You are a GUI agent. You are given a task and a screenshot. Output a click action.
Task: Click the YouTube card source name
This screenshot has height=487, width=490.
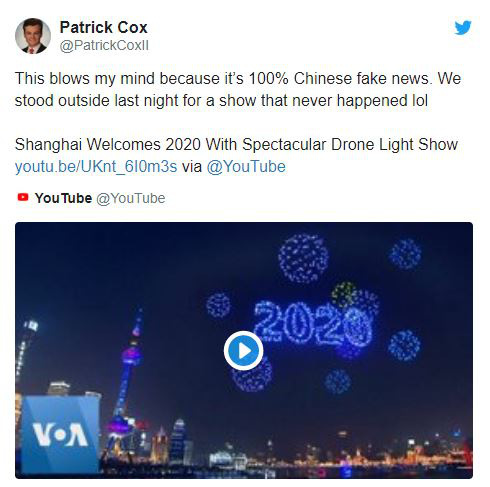(x=63, y=198)
